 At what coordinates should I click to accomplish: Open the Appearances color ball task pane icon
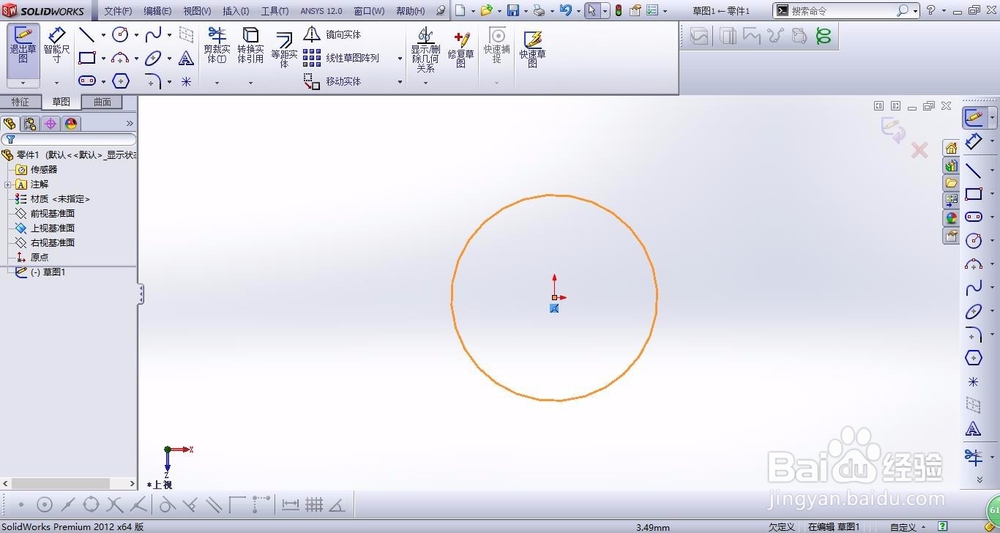pyautogui.click(x=951, y=218)
